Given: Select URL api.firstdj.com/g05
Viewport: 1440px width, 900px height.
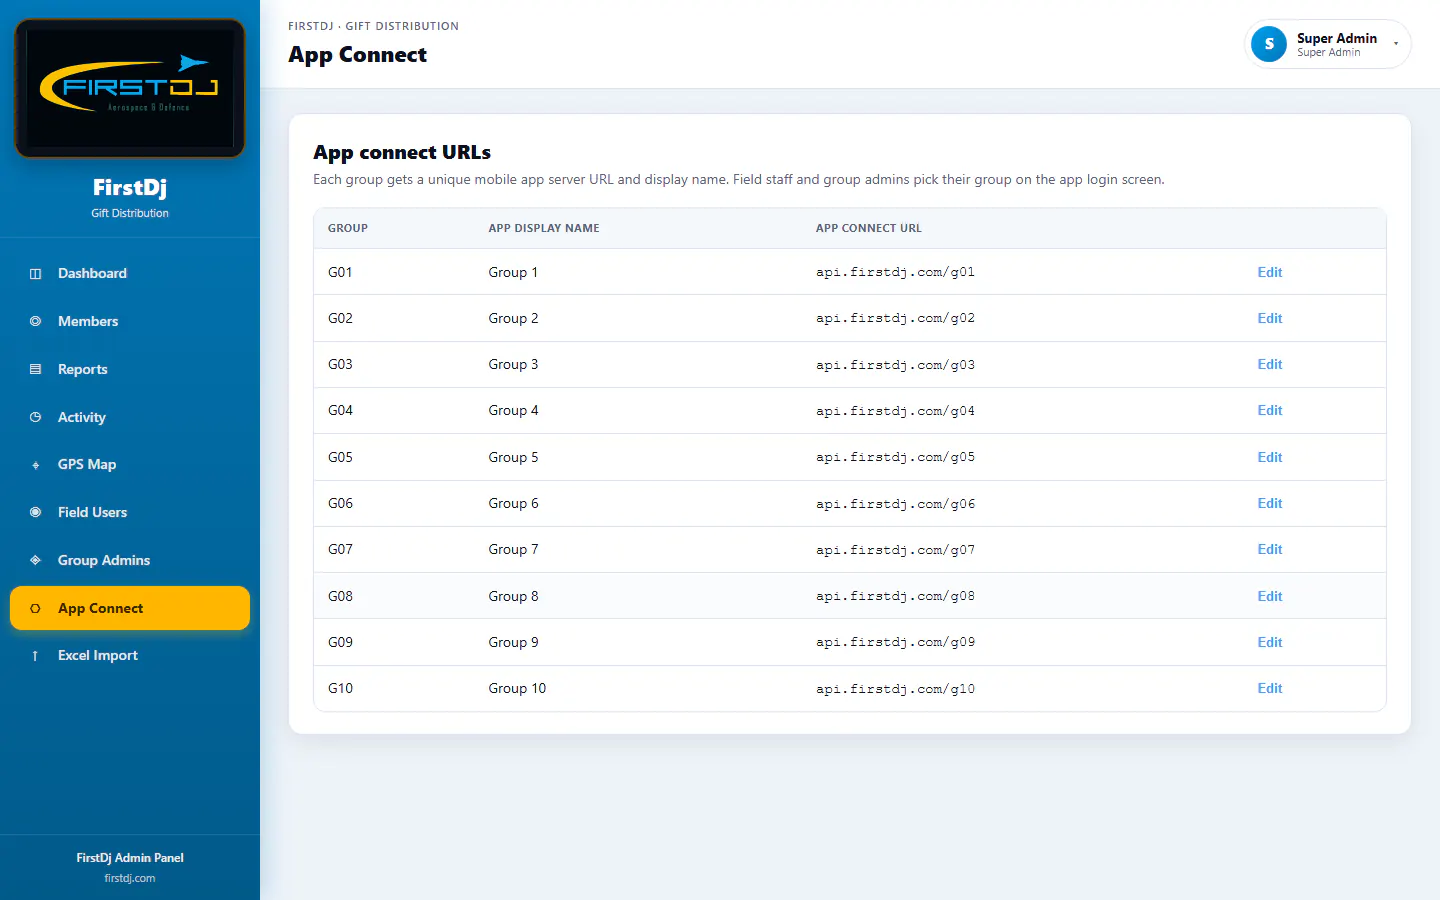Looking at the screenshot, I should 895,457.
